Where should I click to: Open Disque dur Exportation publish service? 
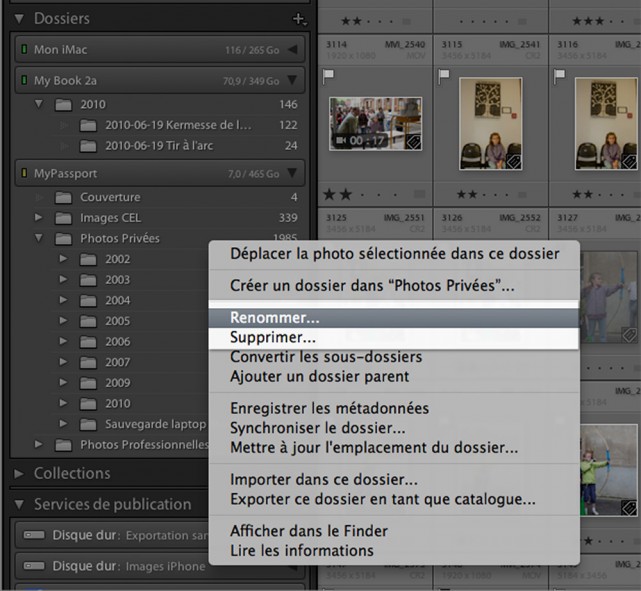112,535
